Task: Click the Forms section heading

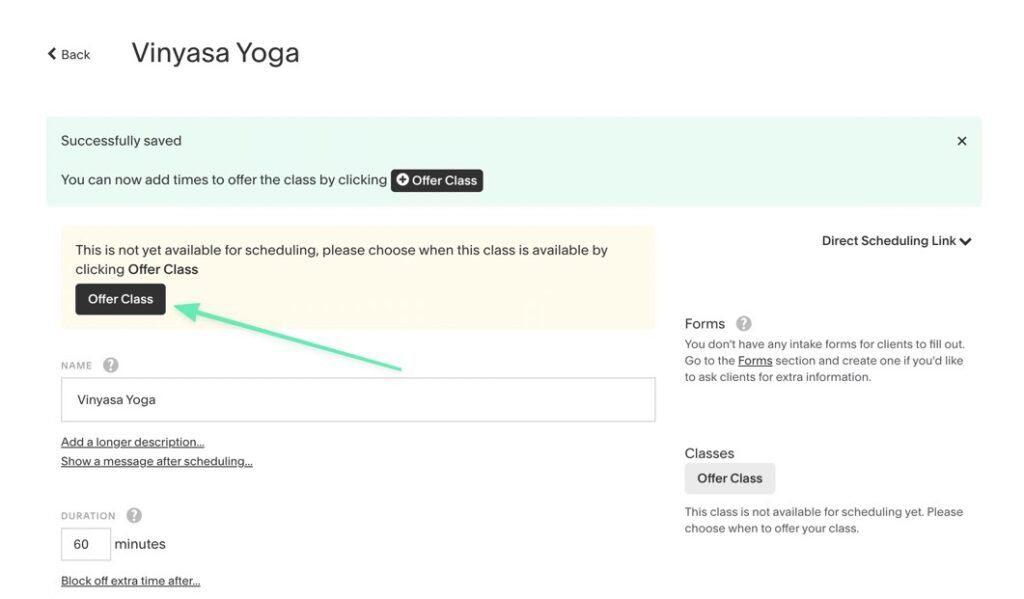Action: tap(703, 323)
